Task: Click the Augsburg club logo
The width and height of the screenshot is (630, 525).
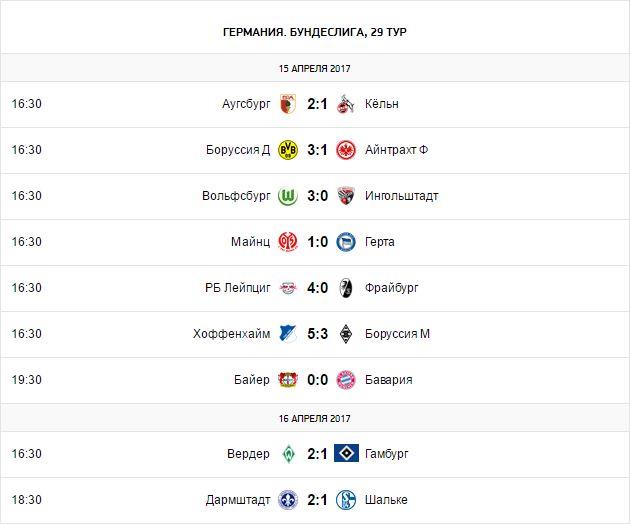Action: coord(288,104)
